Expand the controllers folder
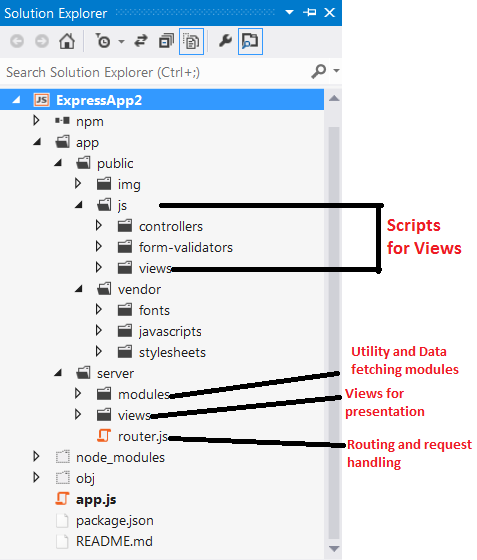 coord(99,225)
